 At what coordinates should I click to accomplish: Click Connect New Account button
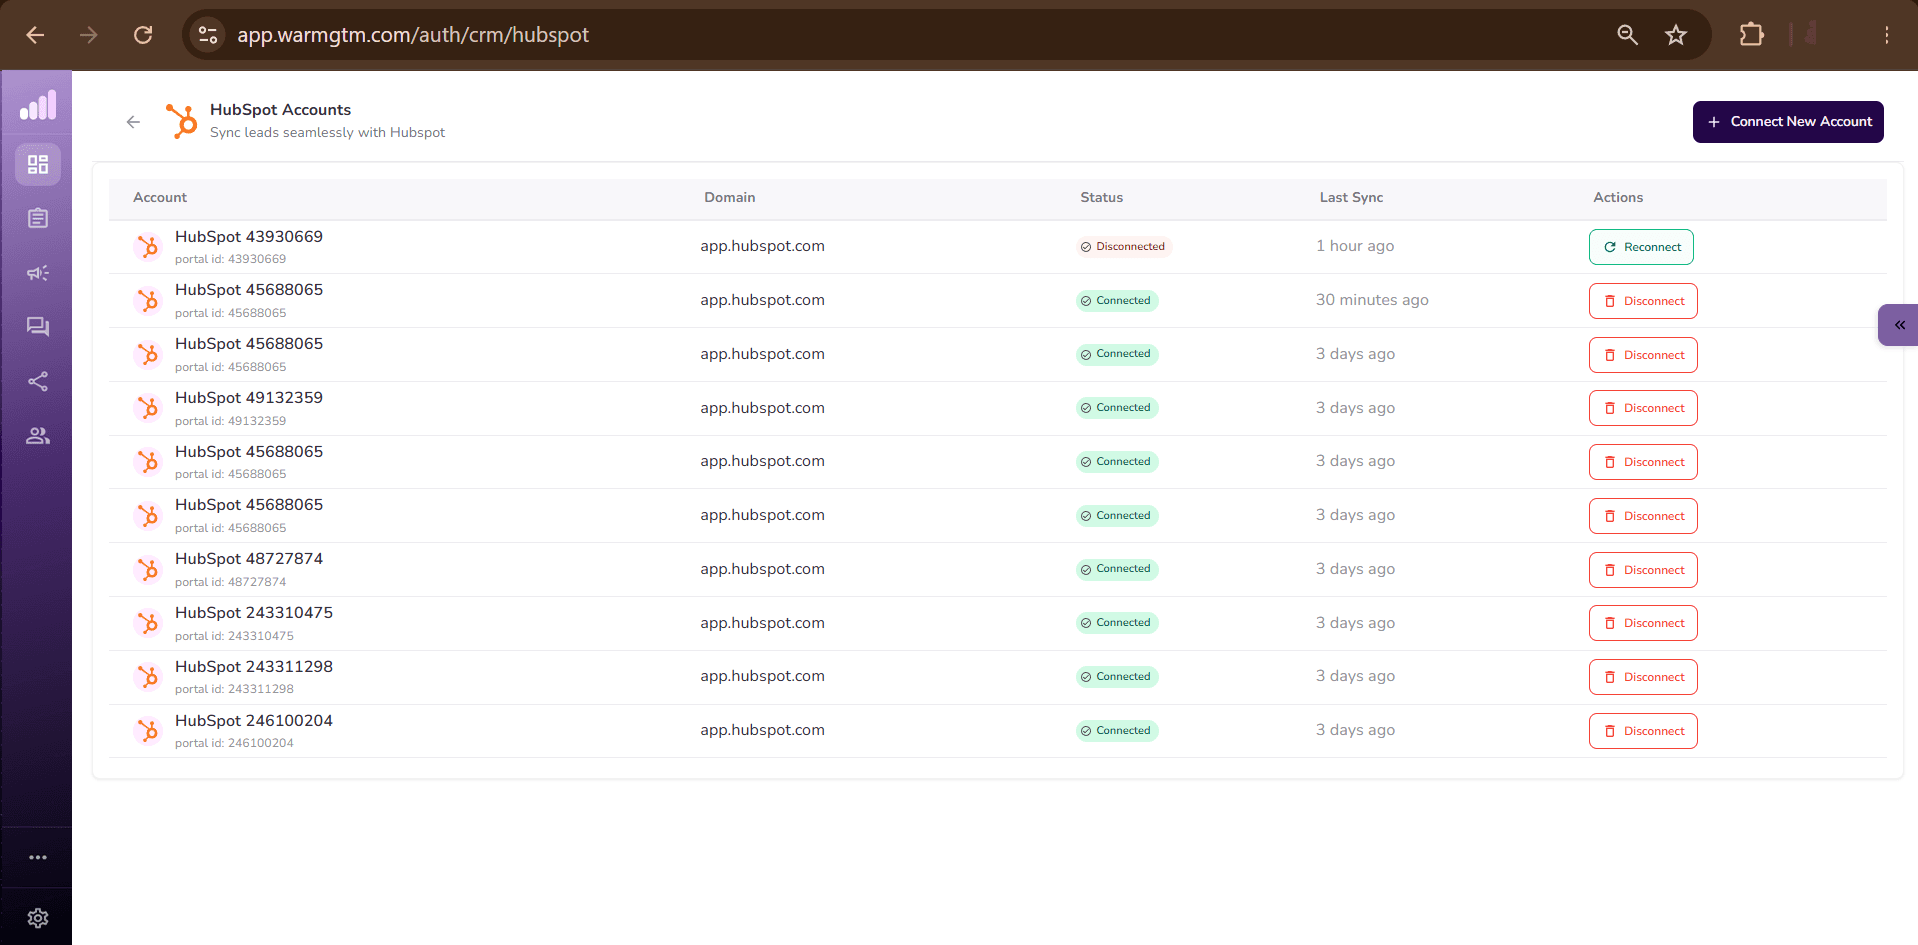coord(1788,122)
